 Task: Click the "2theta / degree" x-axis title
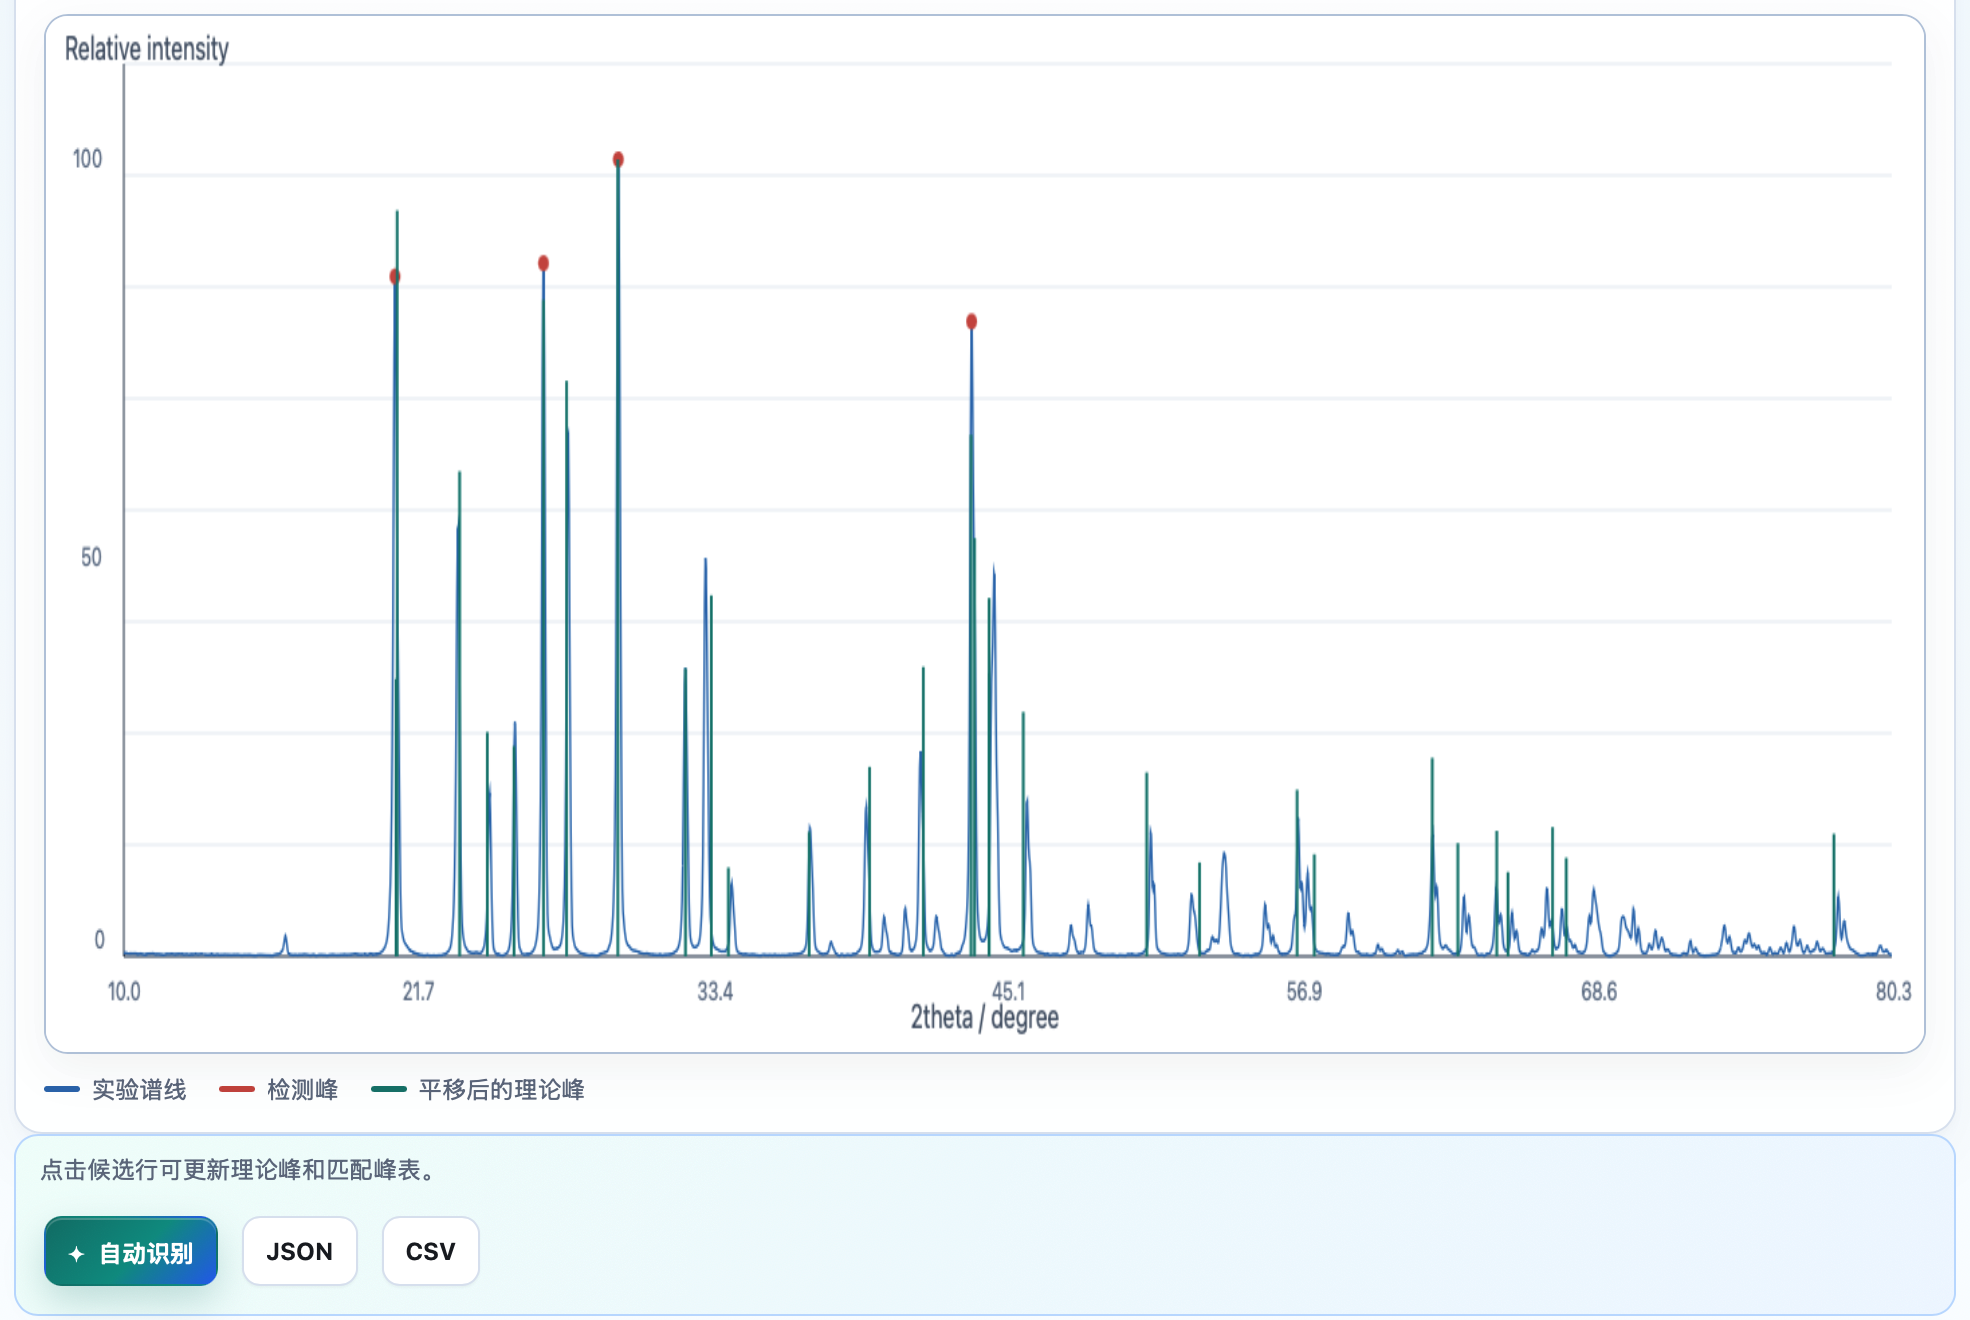(x=984, y=1017)
